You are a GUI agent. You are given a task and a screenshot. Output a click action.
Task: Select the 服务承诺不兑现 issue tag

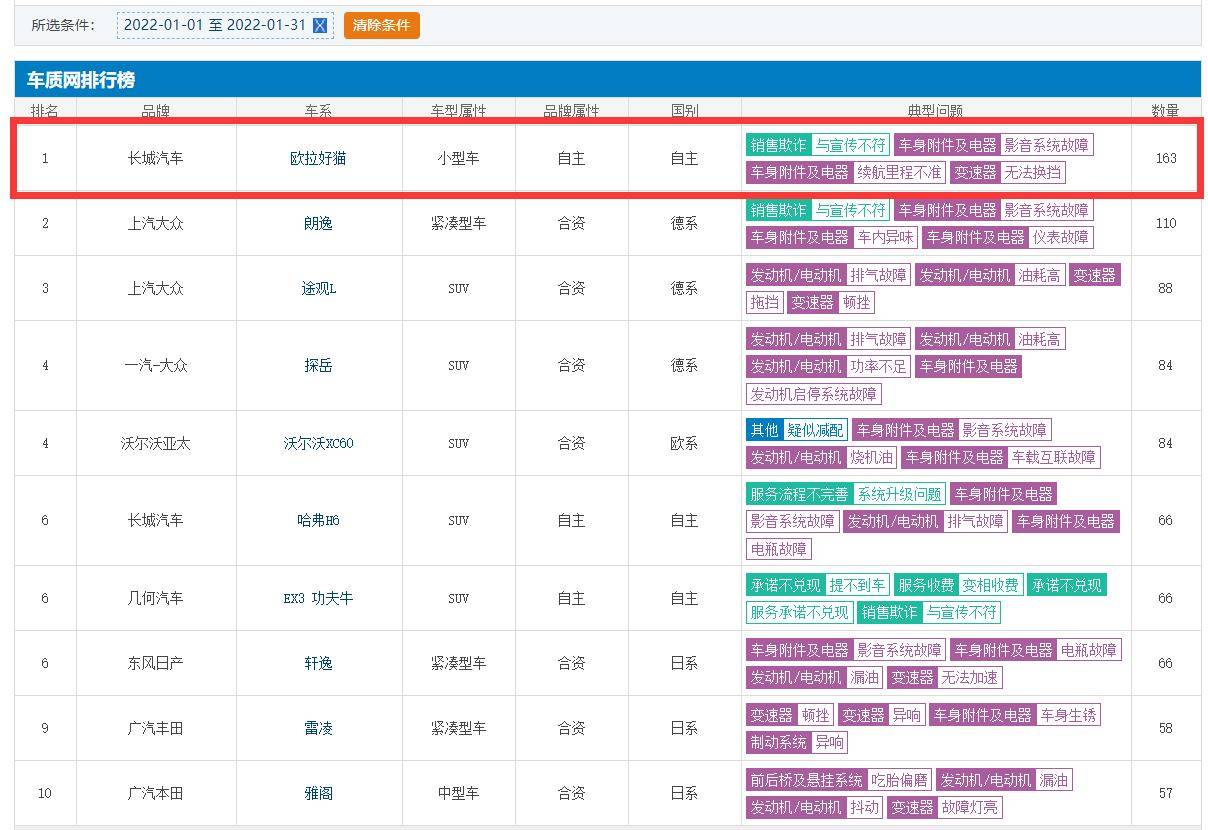799,612
